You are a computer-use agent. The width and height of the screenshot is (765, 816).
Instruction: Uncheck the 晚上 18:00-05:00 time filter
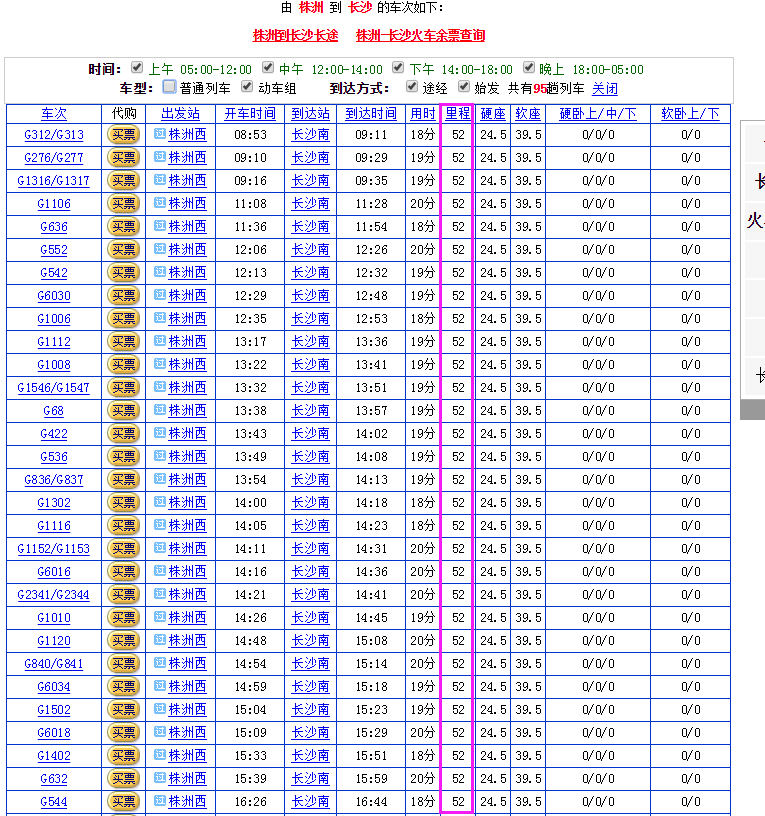529,67
